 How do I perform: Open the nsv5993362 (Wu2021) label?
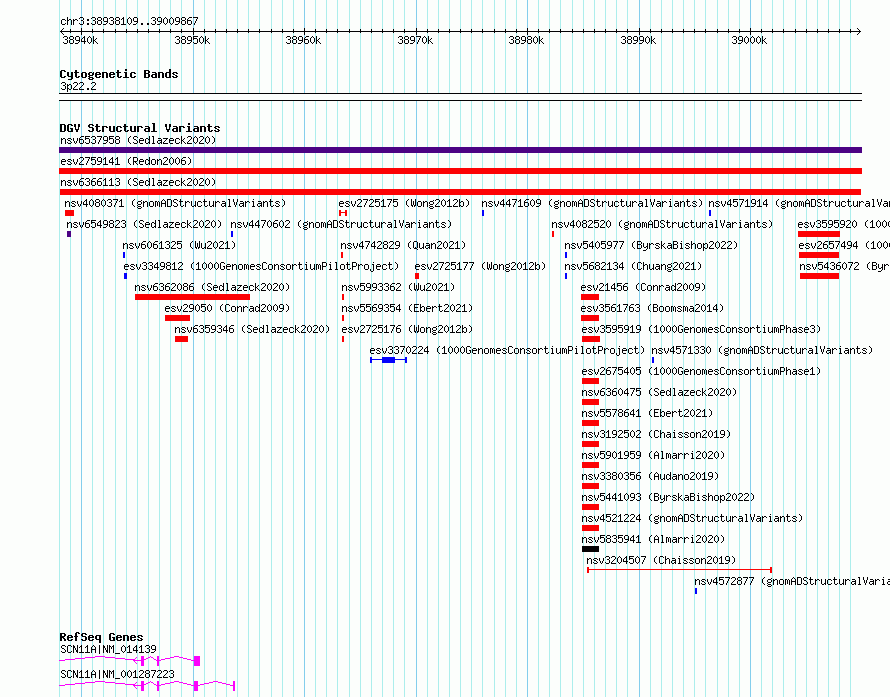[x=398, y=287]
